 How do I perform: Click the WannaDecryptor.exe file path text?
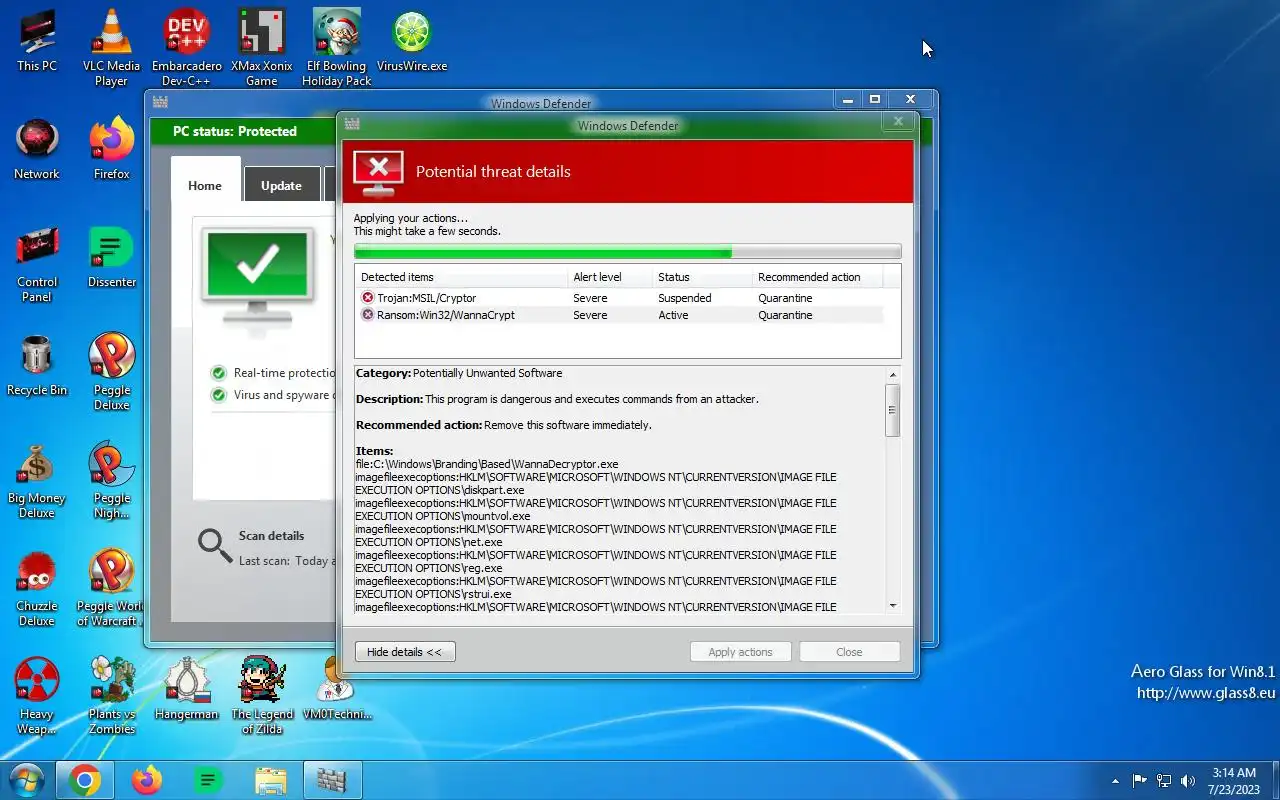pyautogui.click(x=487, y=464)
